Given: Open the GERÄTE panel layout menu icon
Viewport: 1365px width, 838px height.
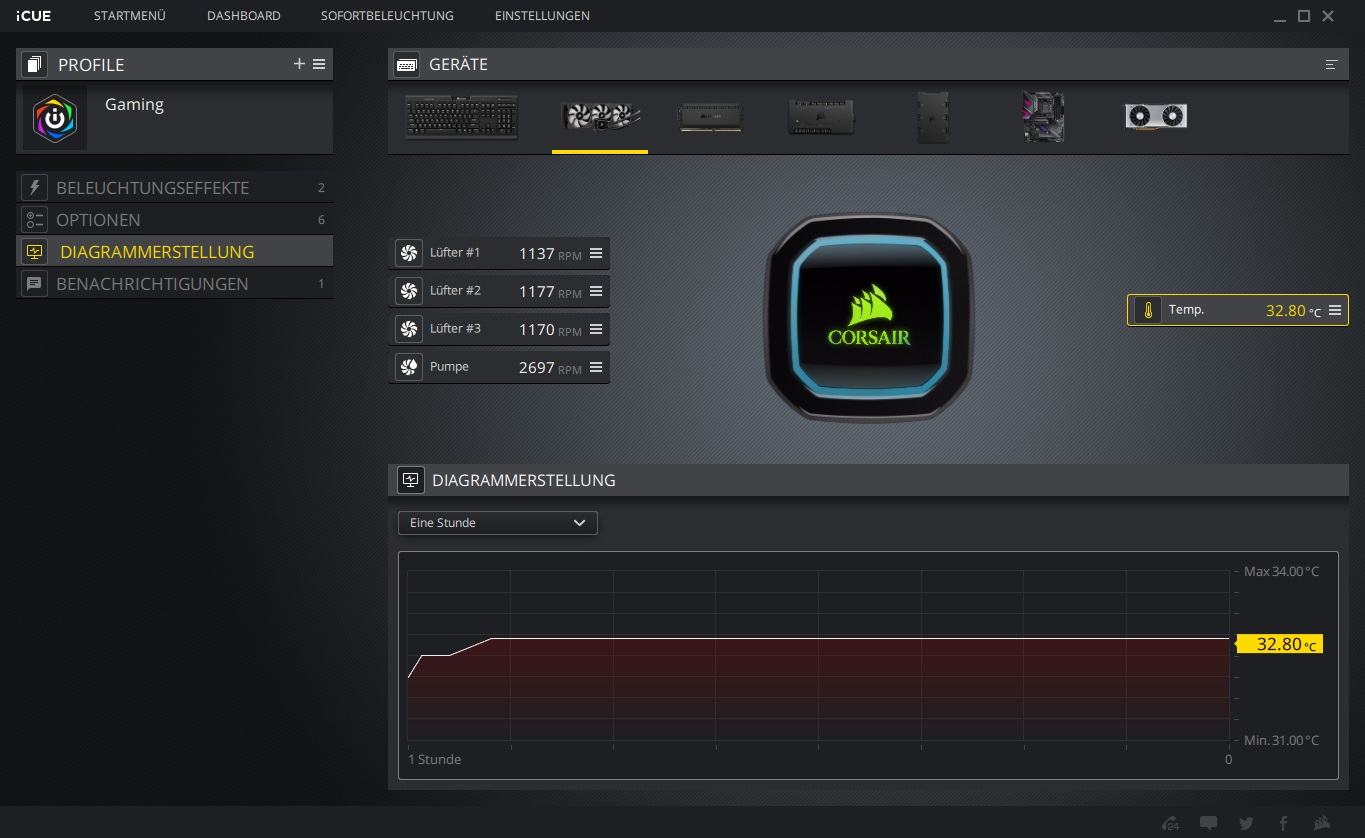Looking at the screenshot, I should tap(1331, 64).
